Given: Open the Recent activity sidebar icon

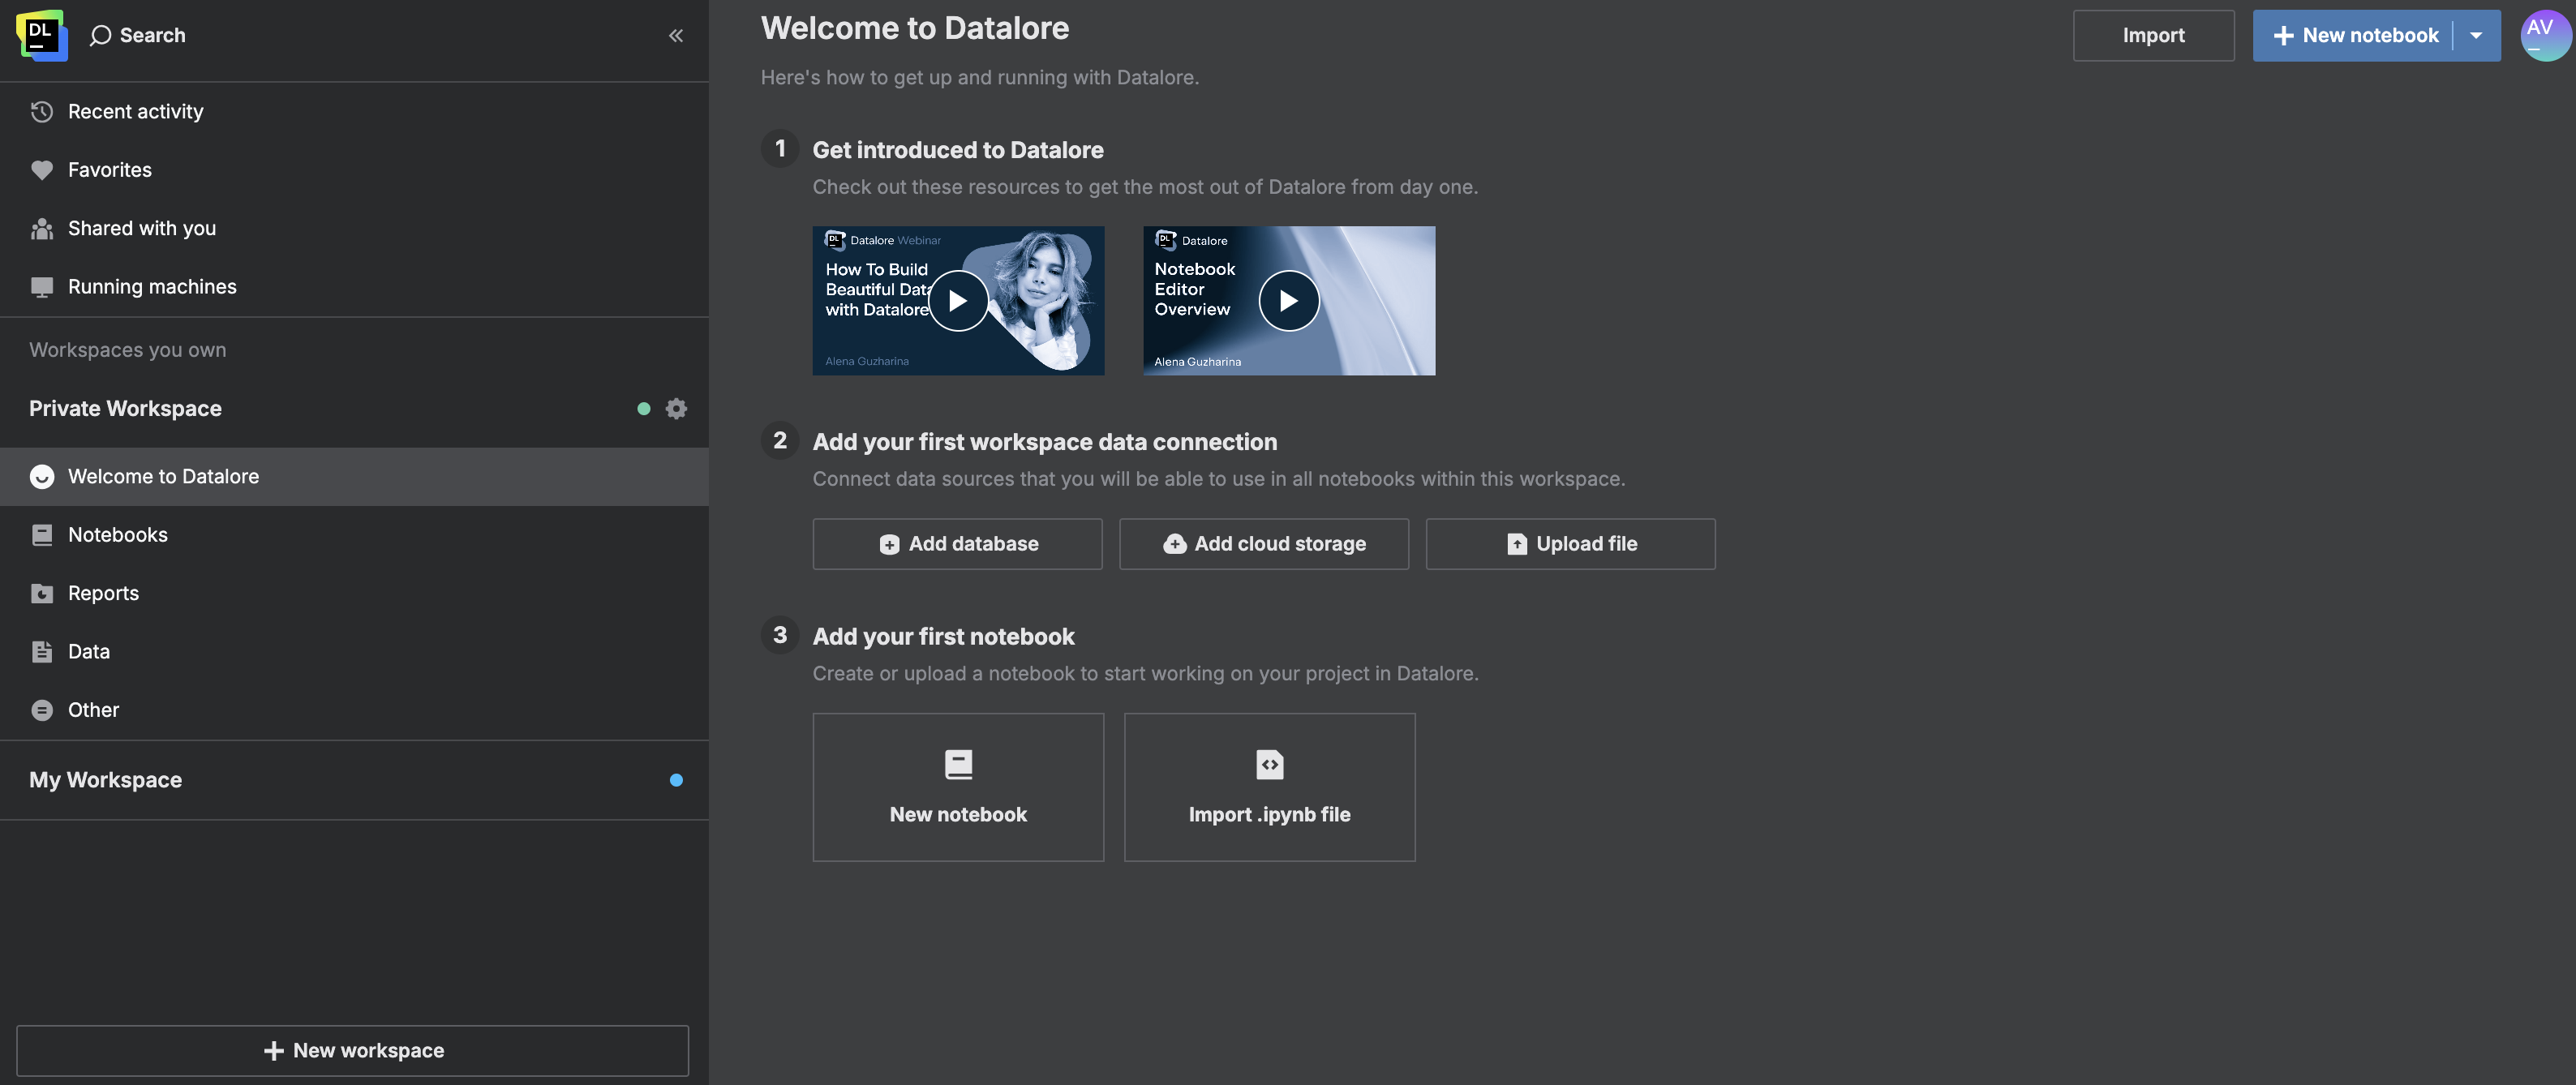Looking at the screenshot, I should [41, 111].
